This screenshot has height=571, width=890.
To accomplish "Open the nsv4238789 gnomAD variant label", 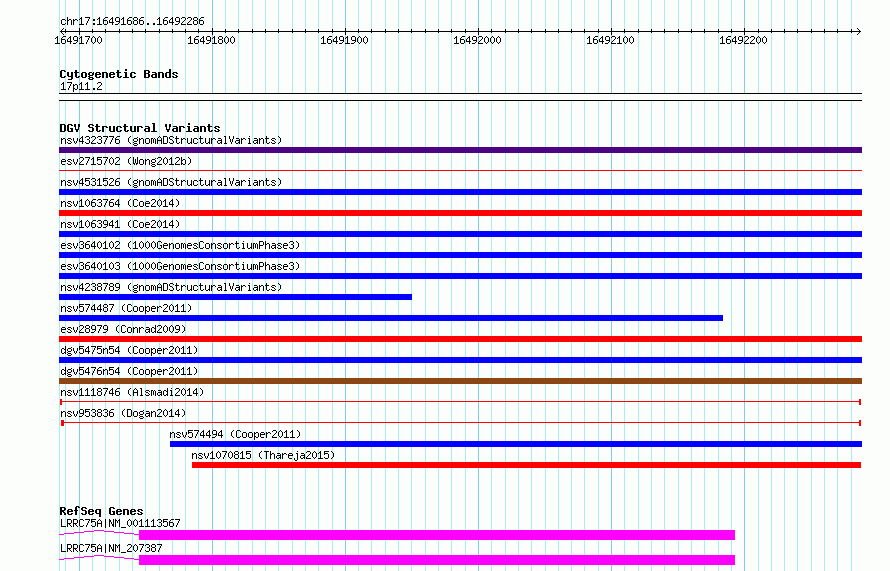I will pyautogui.click(x=171, y=287).
